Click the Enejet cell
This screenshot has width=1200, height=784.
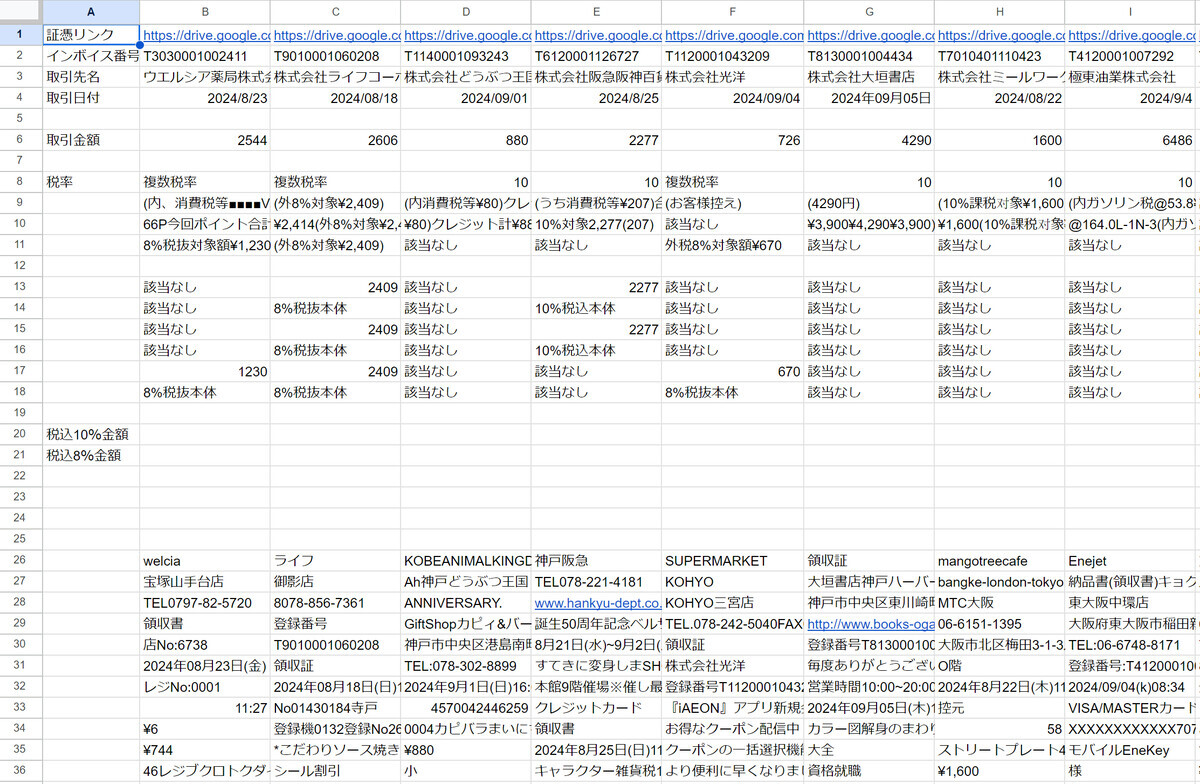tap(1130, 561)
